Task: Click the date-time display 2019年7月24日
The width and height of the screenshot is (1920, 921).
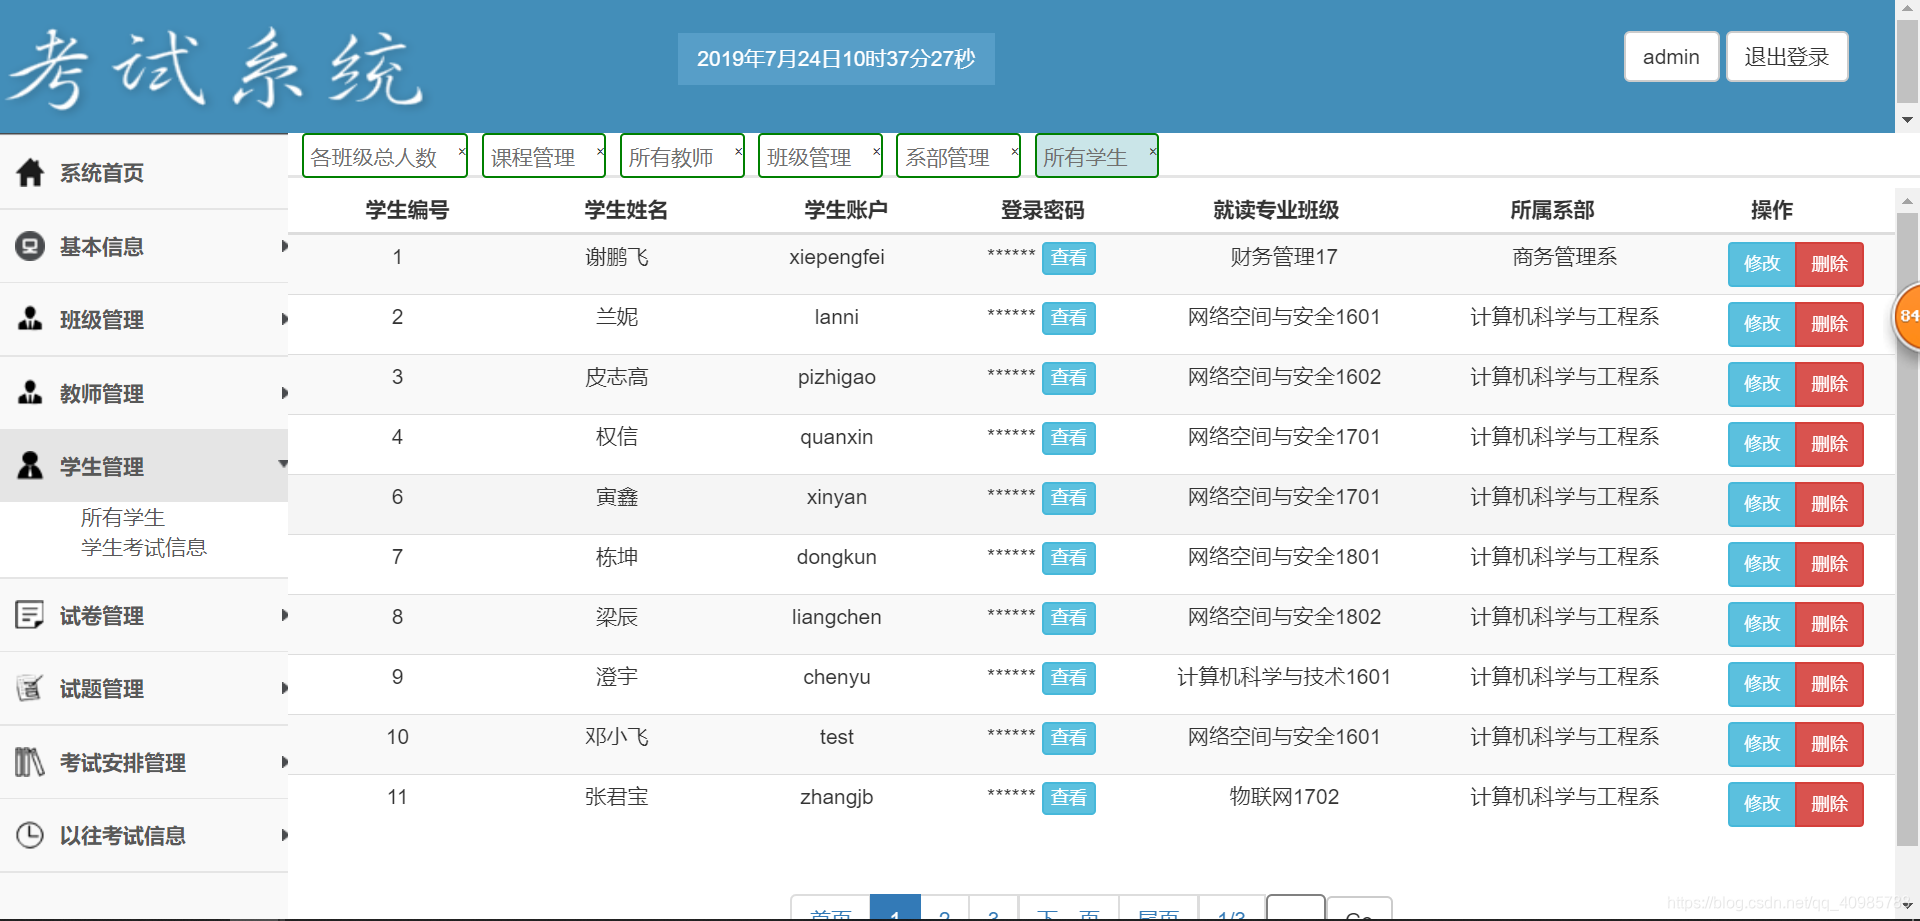Action: pyautogui.click(x=836, y=58)
